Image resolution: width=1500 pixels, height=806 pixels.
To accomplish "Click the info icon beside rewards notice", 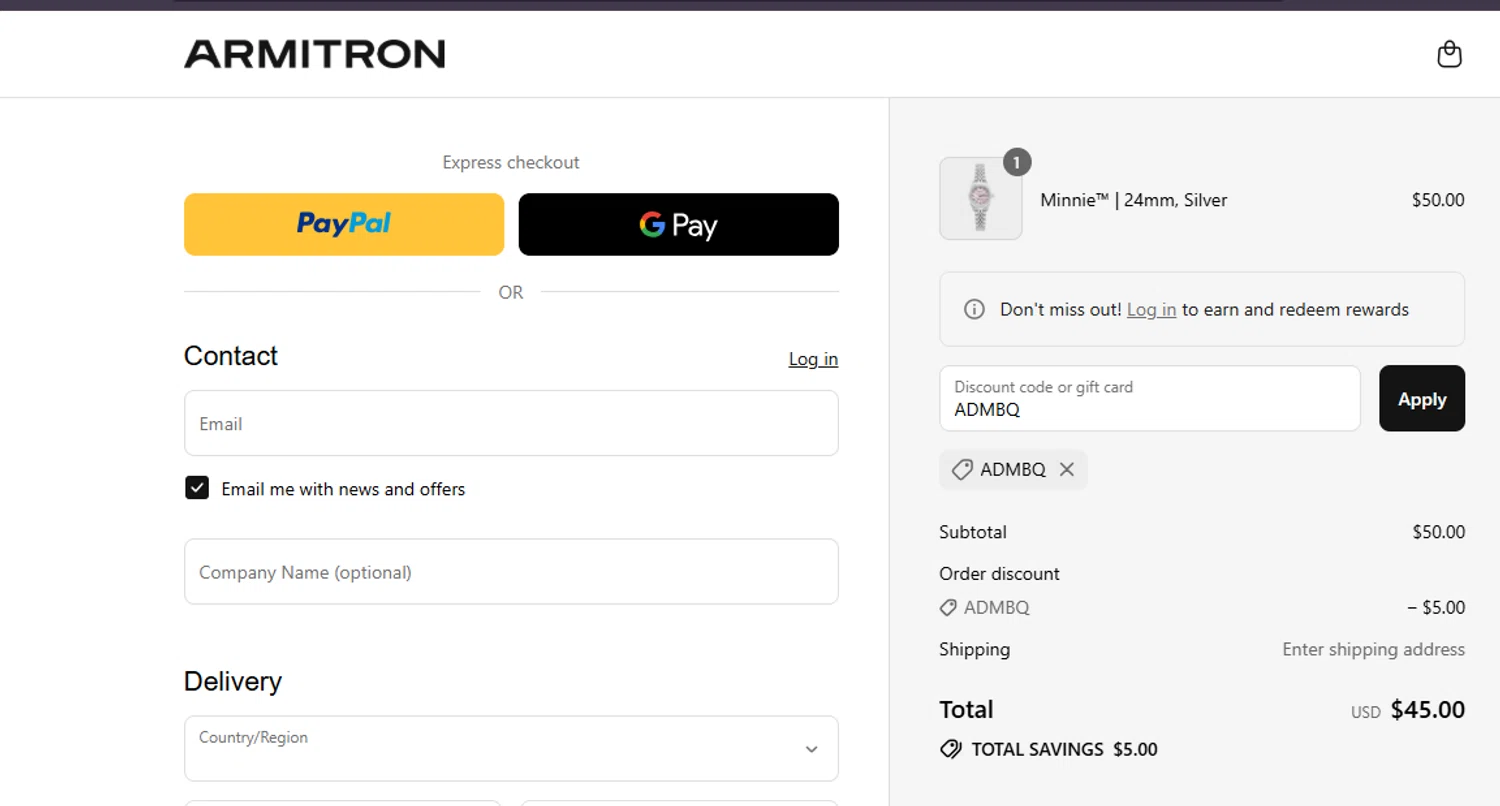I will click(974, 310).
